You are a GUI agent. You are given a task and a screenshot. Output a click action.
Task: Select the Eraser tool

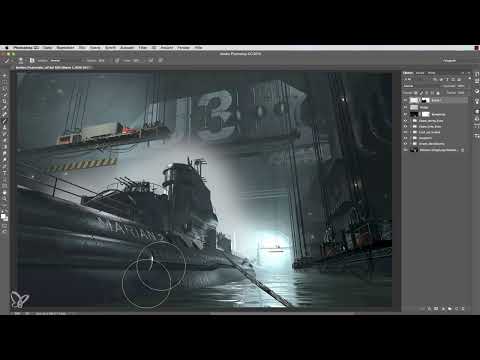tap(4, 140)
